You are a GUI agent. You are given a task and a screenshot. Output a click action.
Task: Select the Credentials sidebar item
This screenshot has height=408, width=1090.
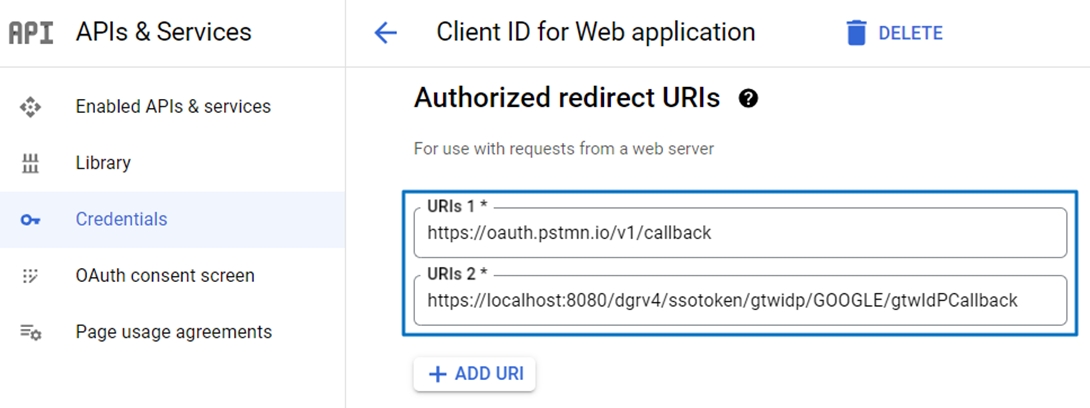[x=121, y=220]
